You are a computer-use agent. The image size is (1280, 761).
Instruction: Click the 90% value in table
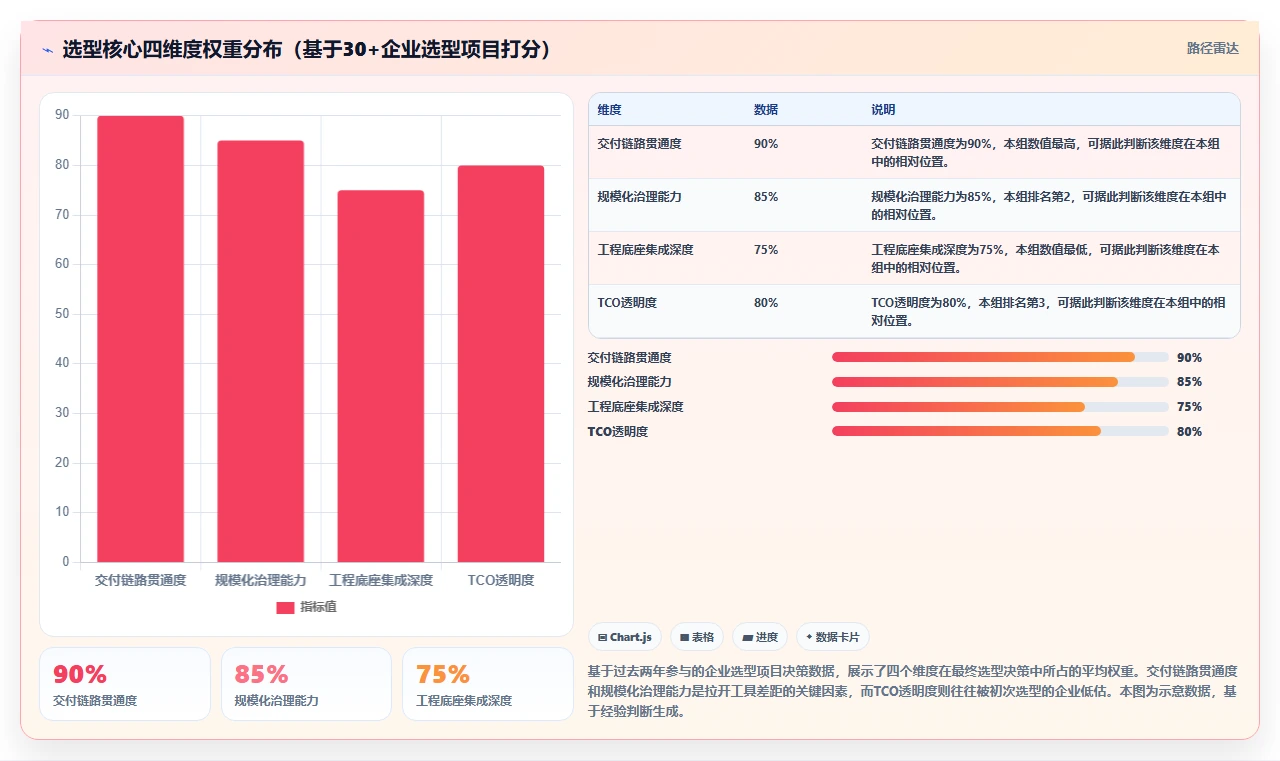(x=765, y=144)
